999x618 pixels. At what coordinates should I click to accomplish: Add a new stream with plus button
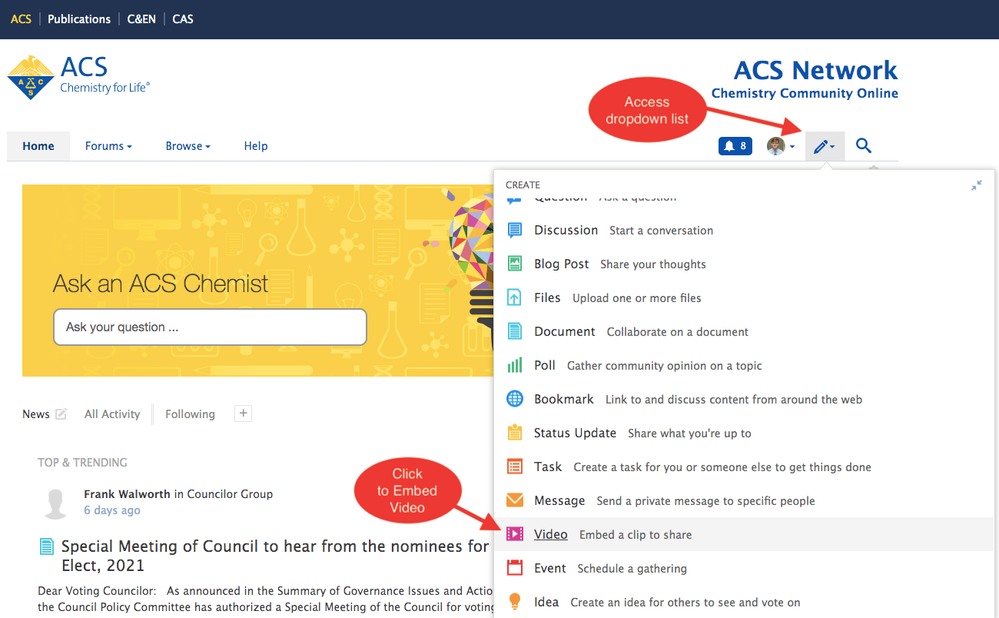click(243, 413)
